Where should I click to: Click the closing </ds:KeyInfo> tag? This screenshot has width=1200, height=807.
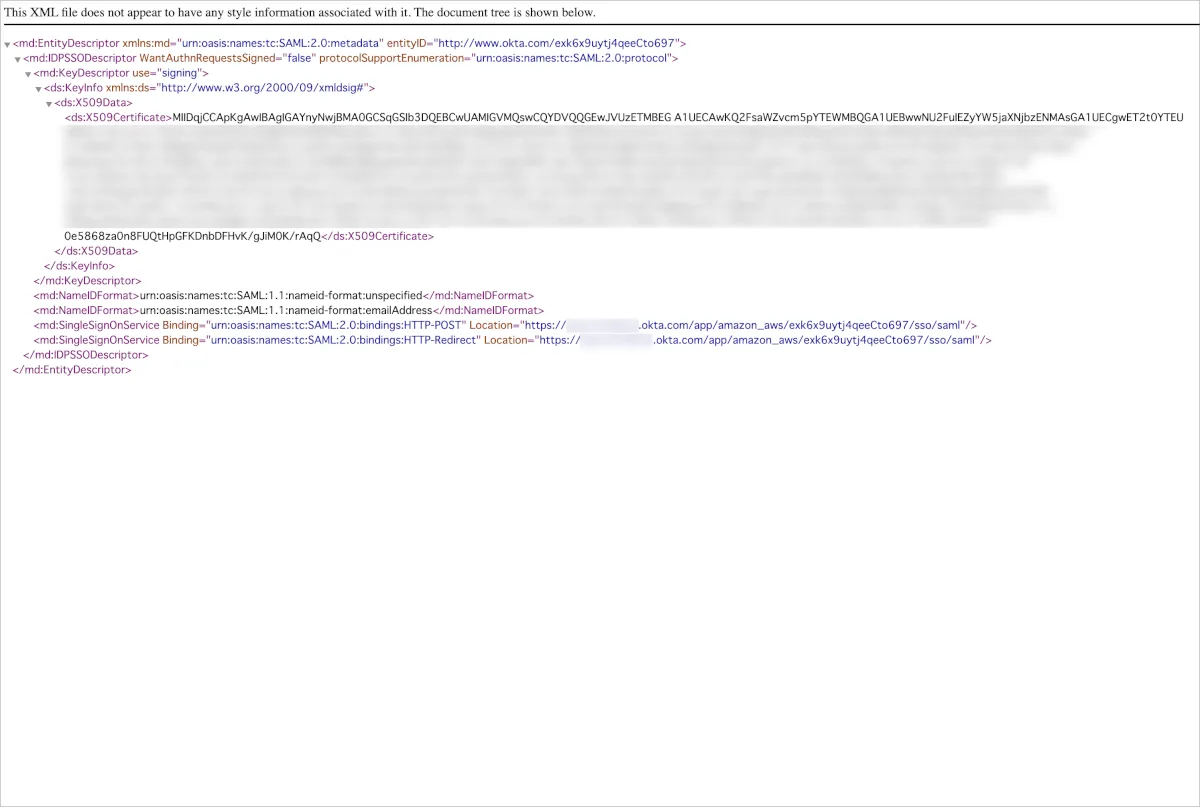pyautogui.click(x=79, y=266)
